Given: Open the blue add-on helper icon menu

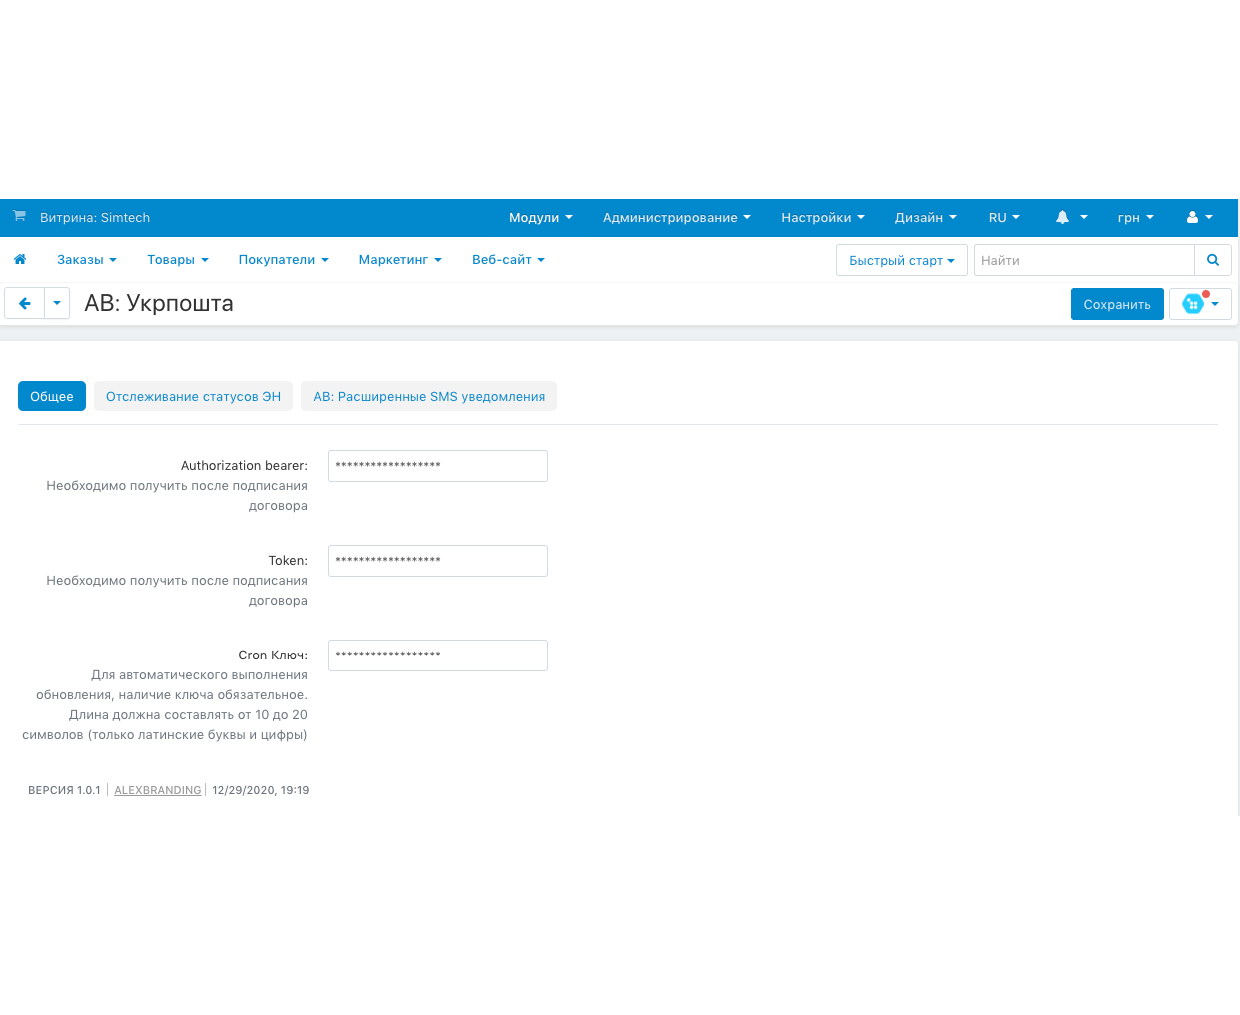Looking at the screenshot, I should pyautogui.click(x=1200, y=304).
